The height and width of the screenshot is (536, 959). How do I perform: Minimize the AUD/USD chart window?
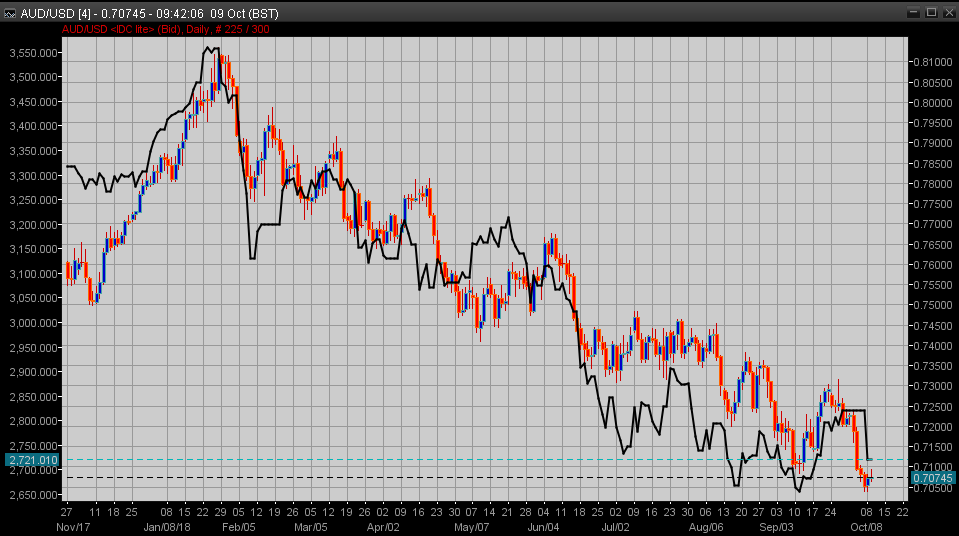pos(912,12)
